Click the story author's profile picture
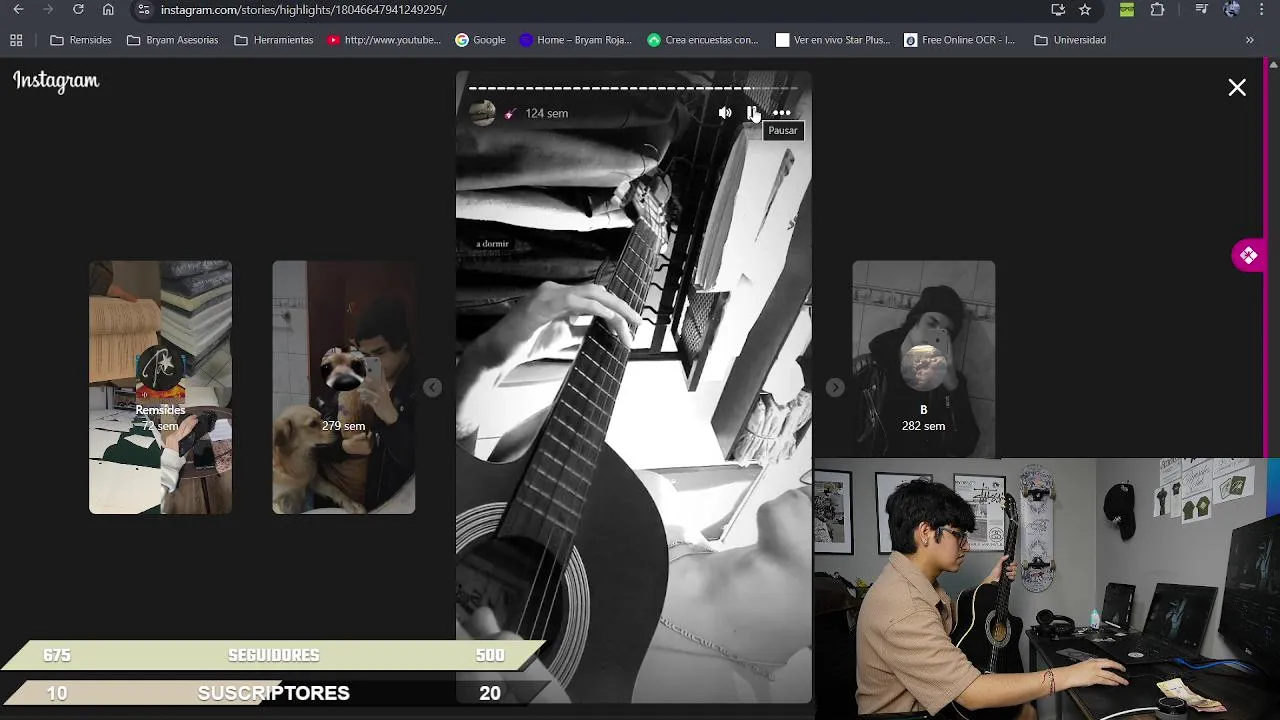This screenshot has height=720, width=1280. [483, 113]
